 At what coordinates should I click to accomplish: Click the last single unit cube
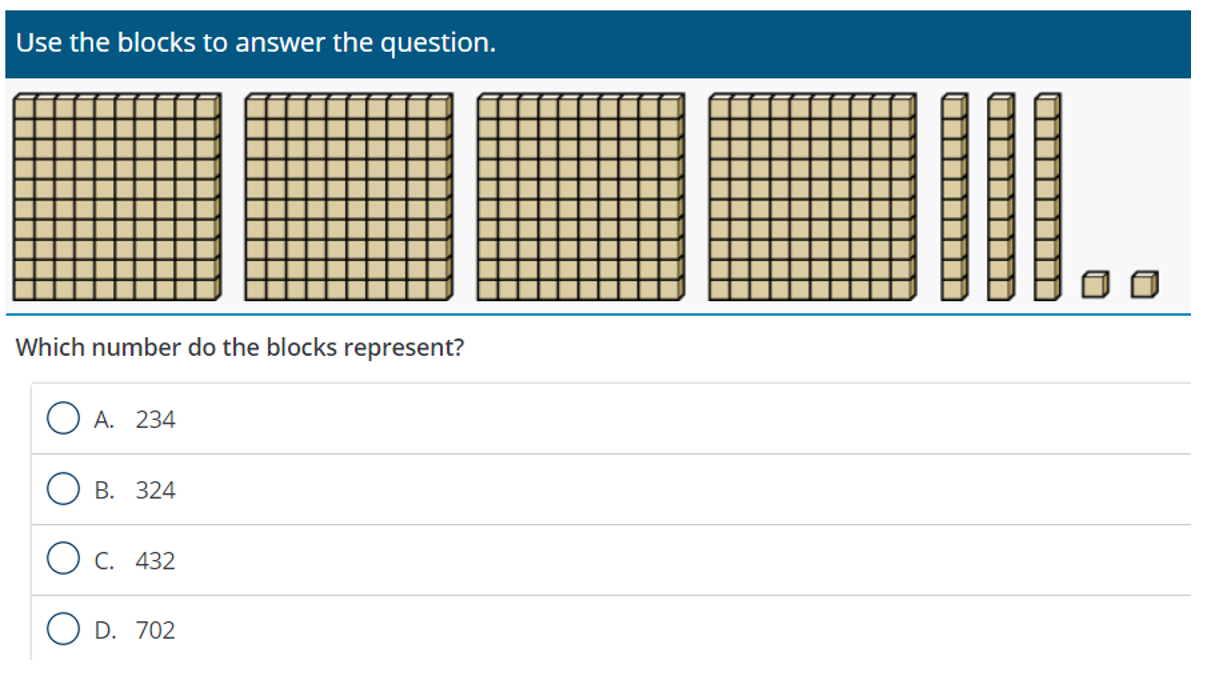[x=1144, y=285]
